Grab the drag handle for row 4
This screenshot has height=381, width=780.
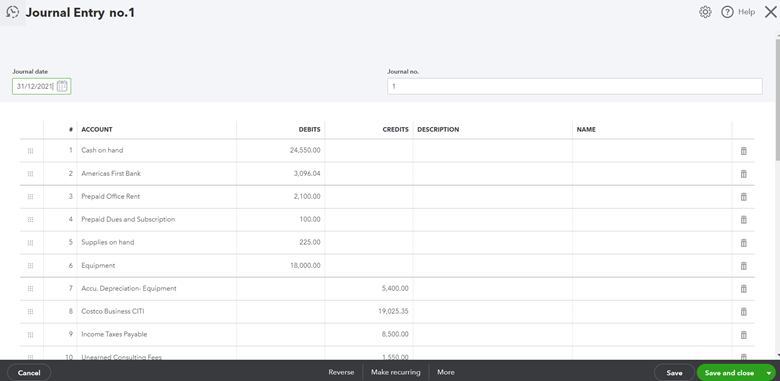coord(30,219)
